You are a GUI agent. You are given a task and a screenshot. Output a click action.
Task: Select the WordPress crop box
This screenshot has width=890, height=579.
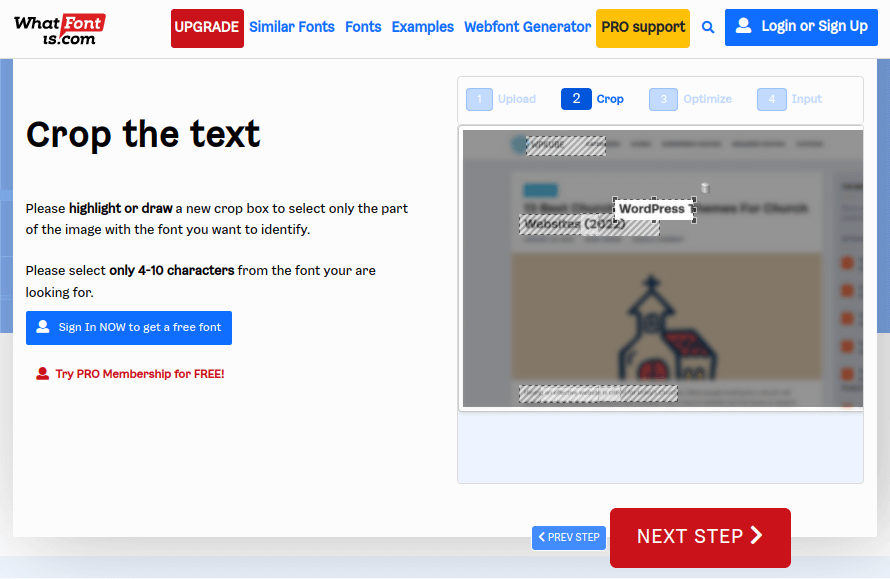coord(654,209)
